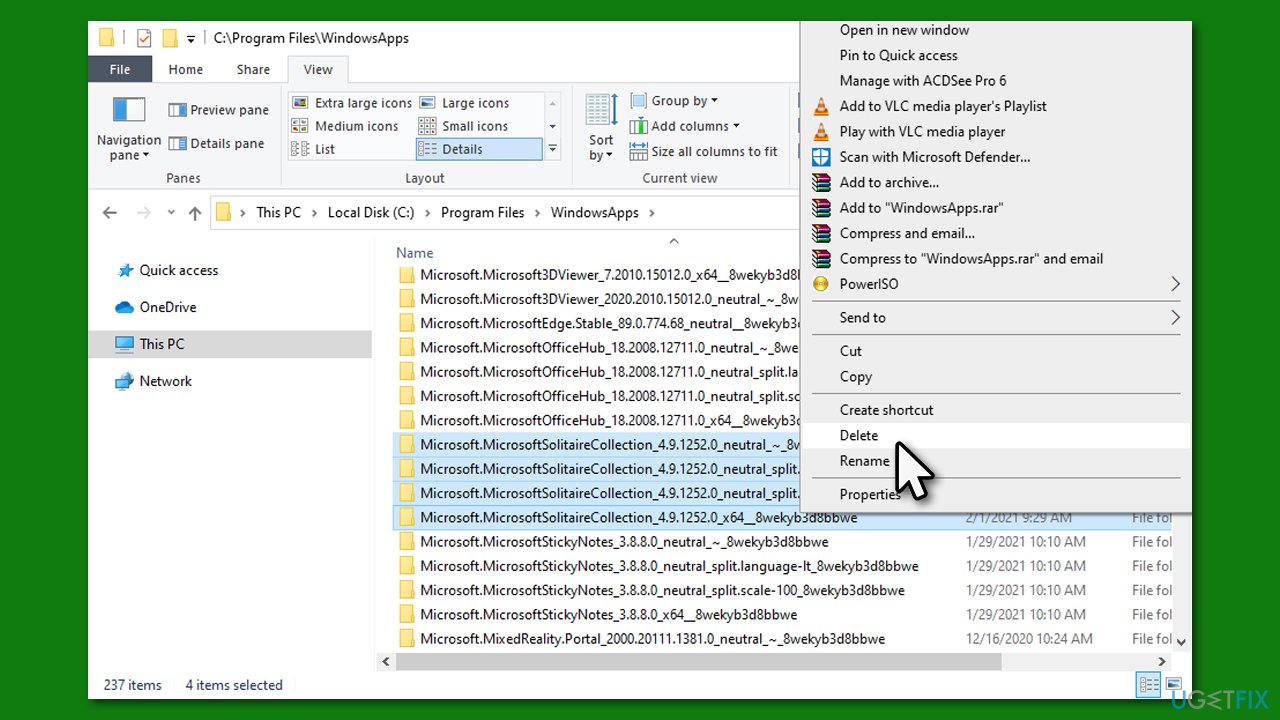Click the WinRAR icon beside Compress and email...
The image size is (1280, 720).
[821, 233]
